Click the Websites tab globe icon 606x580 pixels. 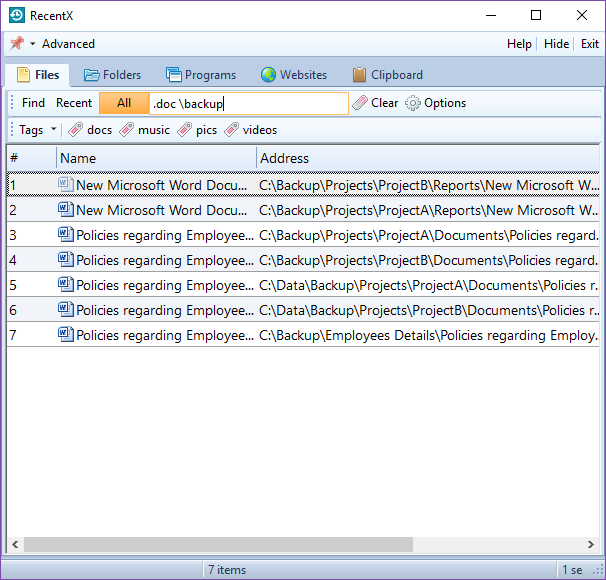coord(268,75)
